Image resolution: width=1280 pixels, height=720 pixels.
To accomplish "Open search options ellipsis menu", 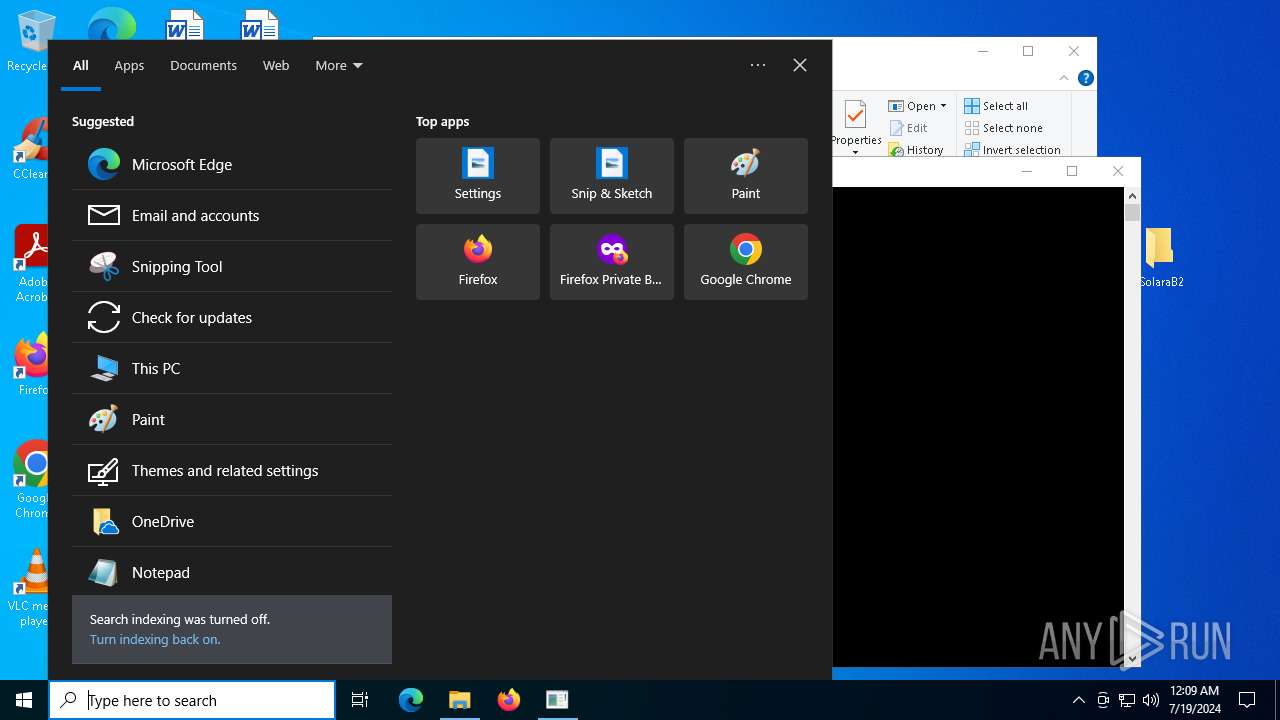I will (x=758, y=65).
